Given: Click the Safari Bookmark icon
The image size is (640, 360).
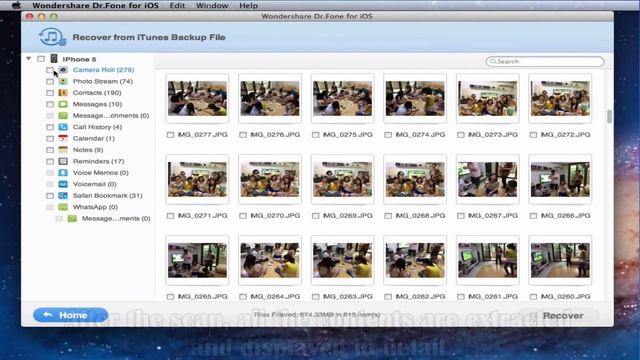Looking at the screenshot, I should 63,196.
